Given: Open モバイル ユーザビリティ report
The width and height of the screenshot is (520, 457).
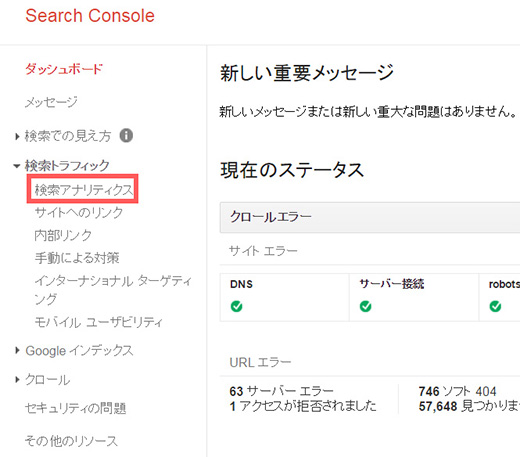Looking at the screenshot, I should click(99, 322).
